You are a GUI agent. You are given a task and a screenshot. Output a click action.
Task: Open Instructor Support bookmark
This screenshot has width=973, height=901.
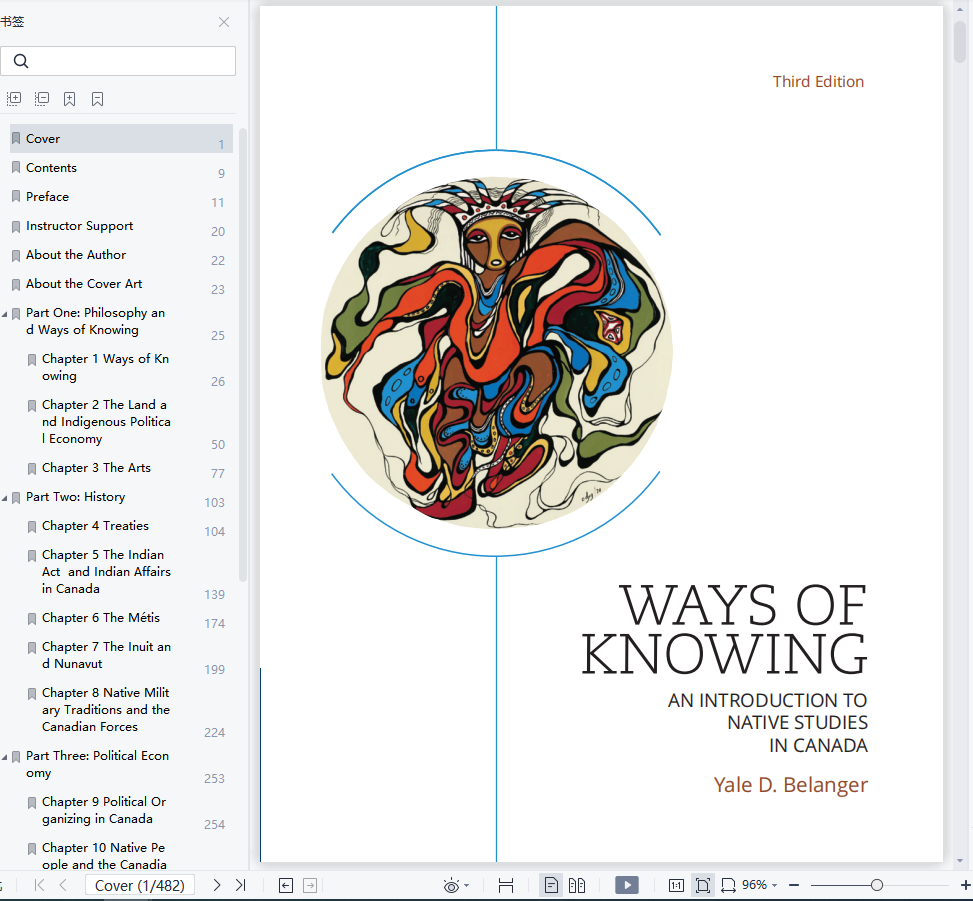click(121, 226)
